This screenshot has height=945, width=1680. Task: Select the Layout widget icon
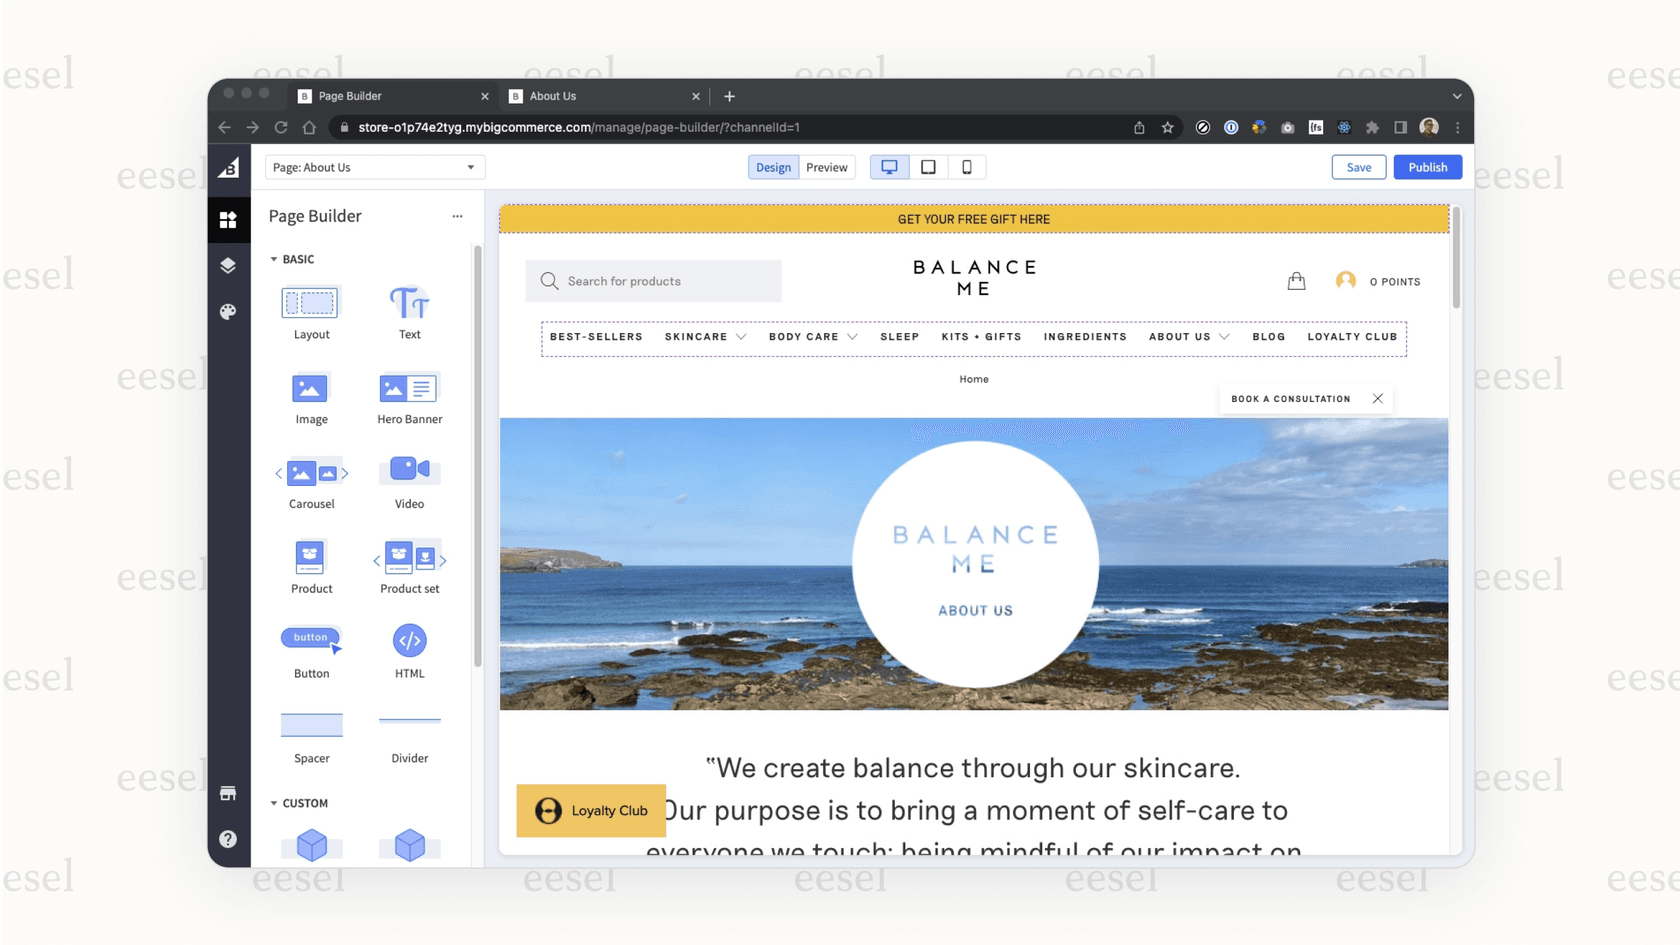coord(311,303)
